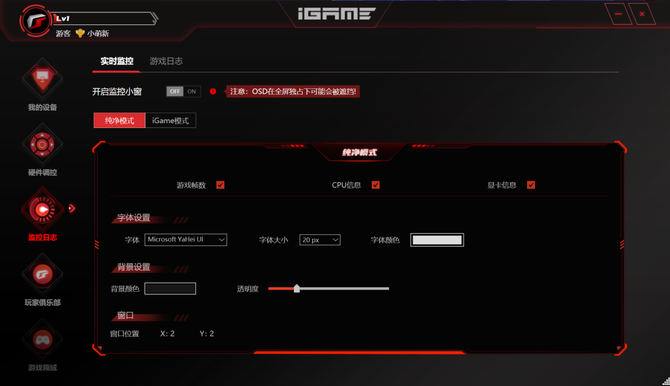Open the 游戏领域 gamepad icon
This screenshot has width=670, height=386.
pos(42,340)
